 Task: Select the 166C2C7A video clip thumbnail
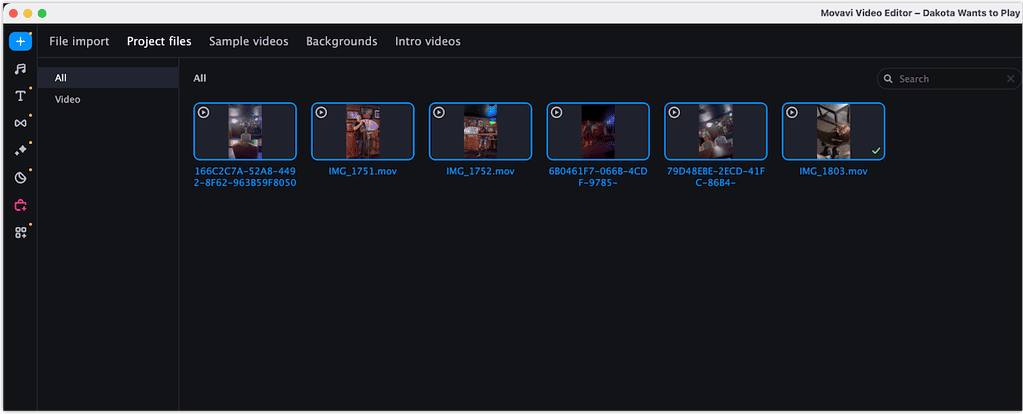click(245, 131)
